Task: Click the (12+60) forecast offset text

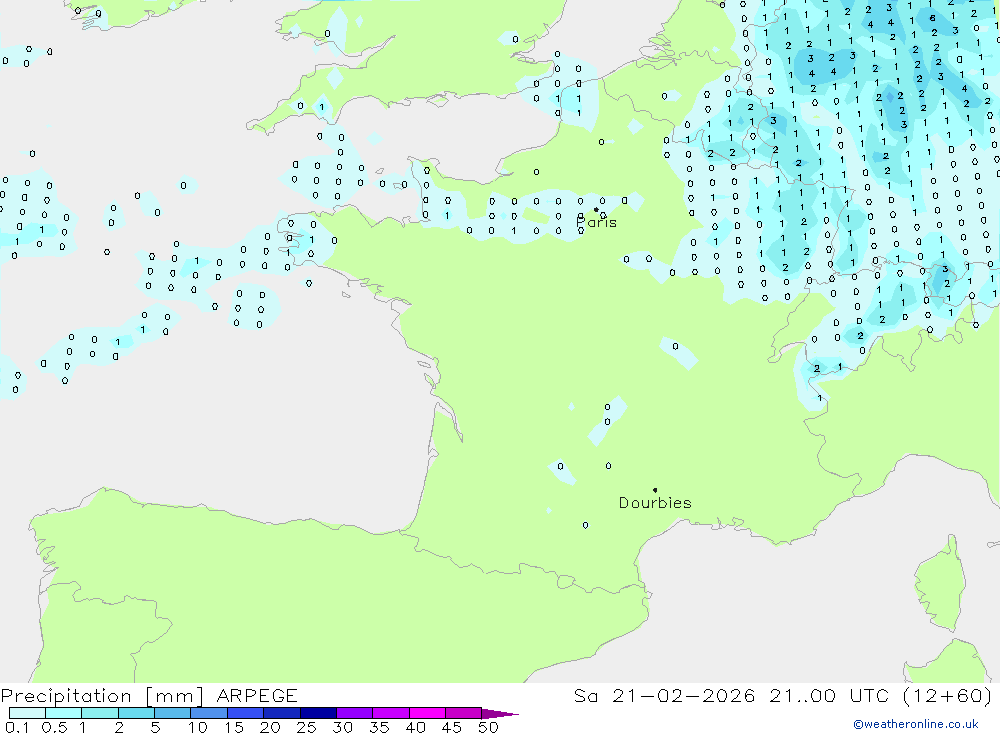Action: click(x=948, y=695)
